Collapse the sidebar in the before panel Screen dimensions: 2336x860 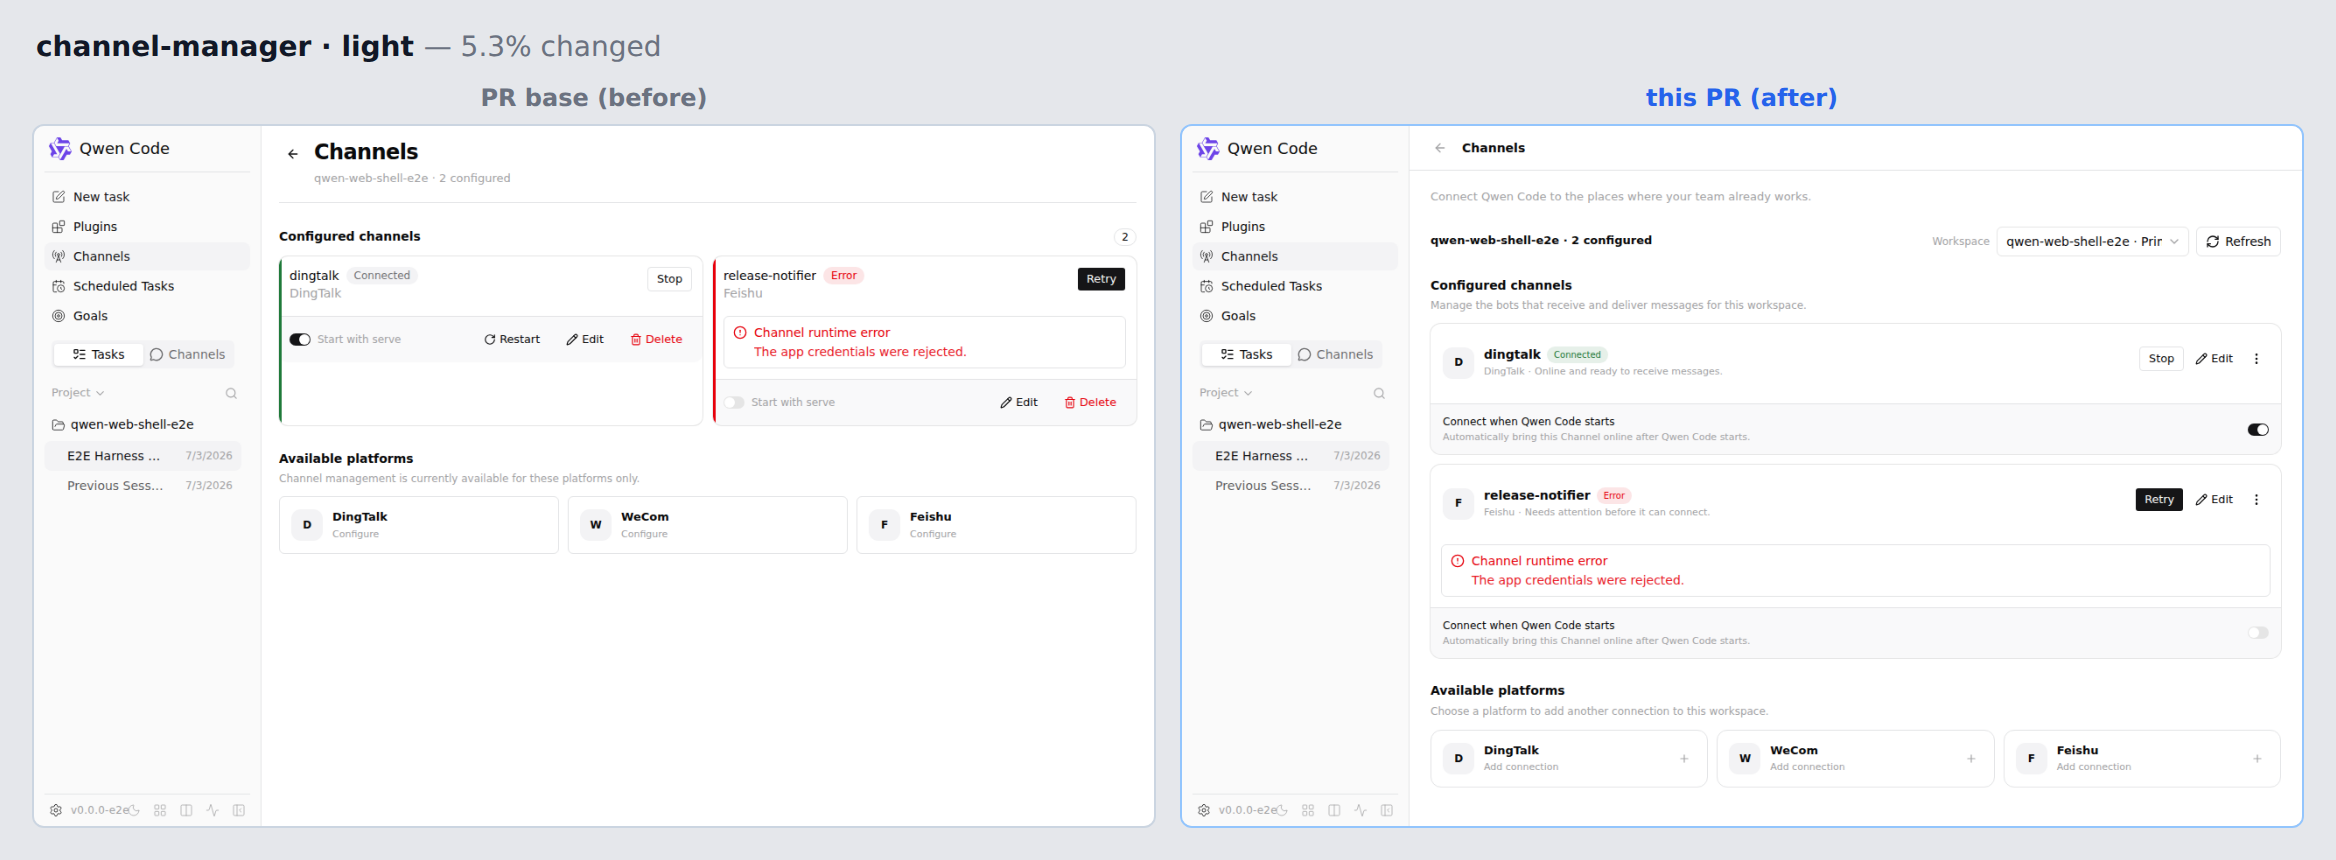click(x=239, y=810)
